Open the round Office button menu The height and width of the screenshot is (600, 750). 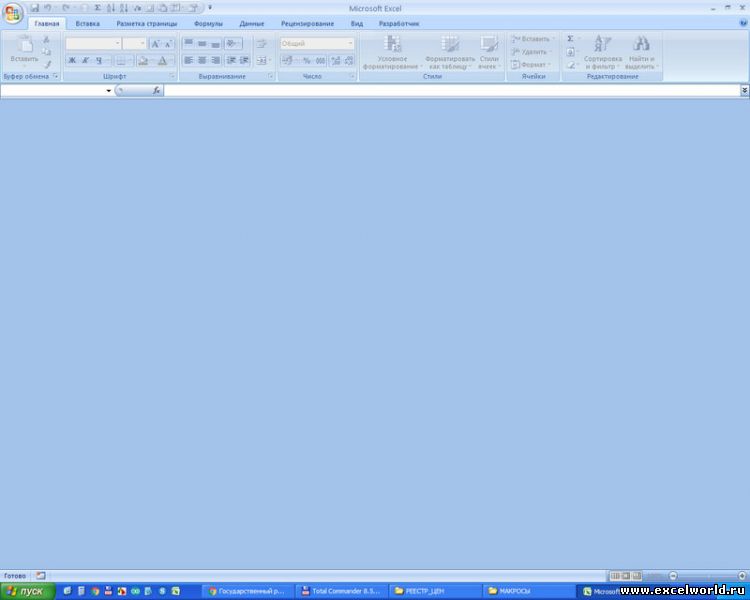click(13, 12)
